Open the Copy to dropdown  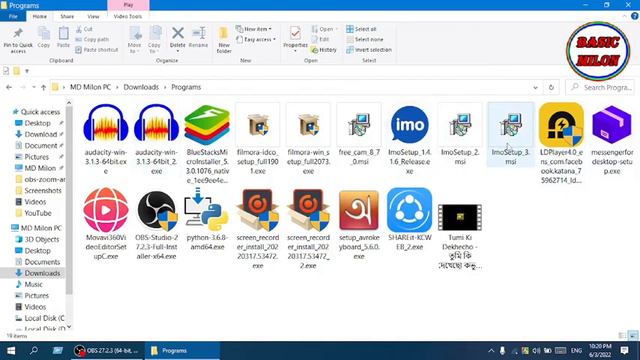[x=154, y=40]
